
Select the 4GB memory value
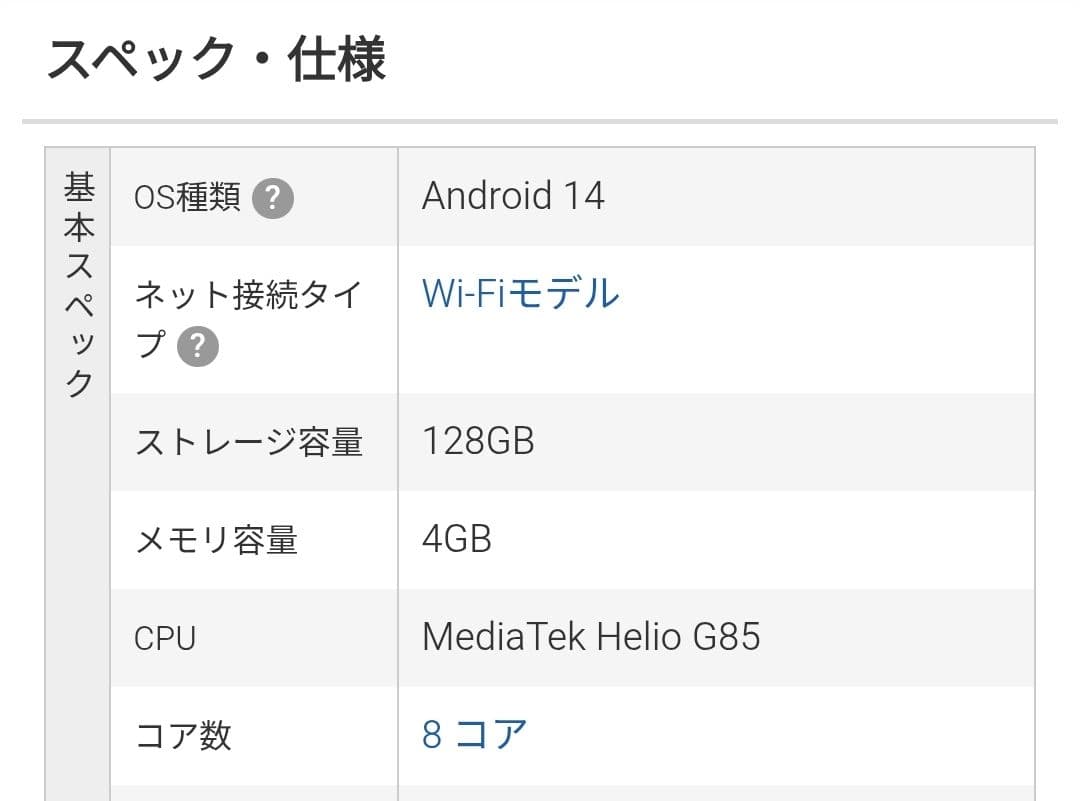tap(457, 539)
